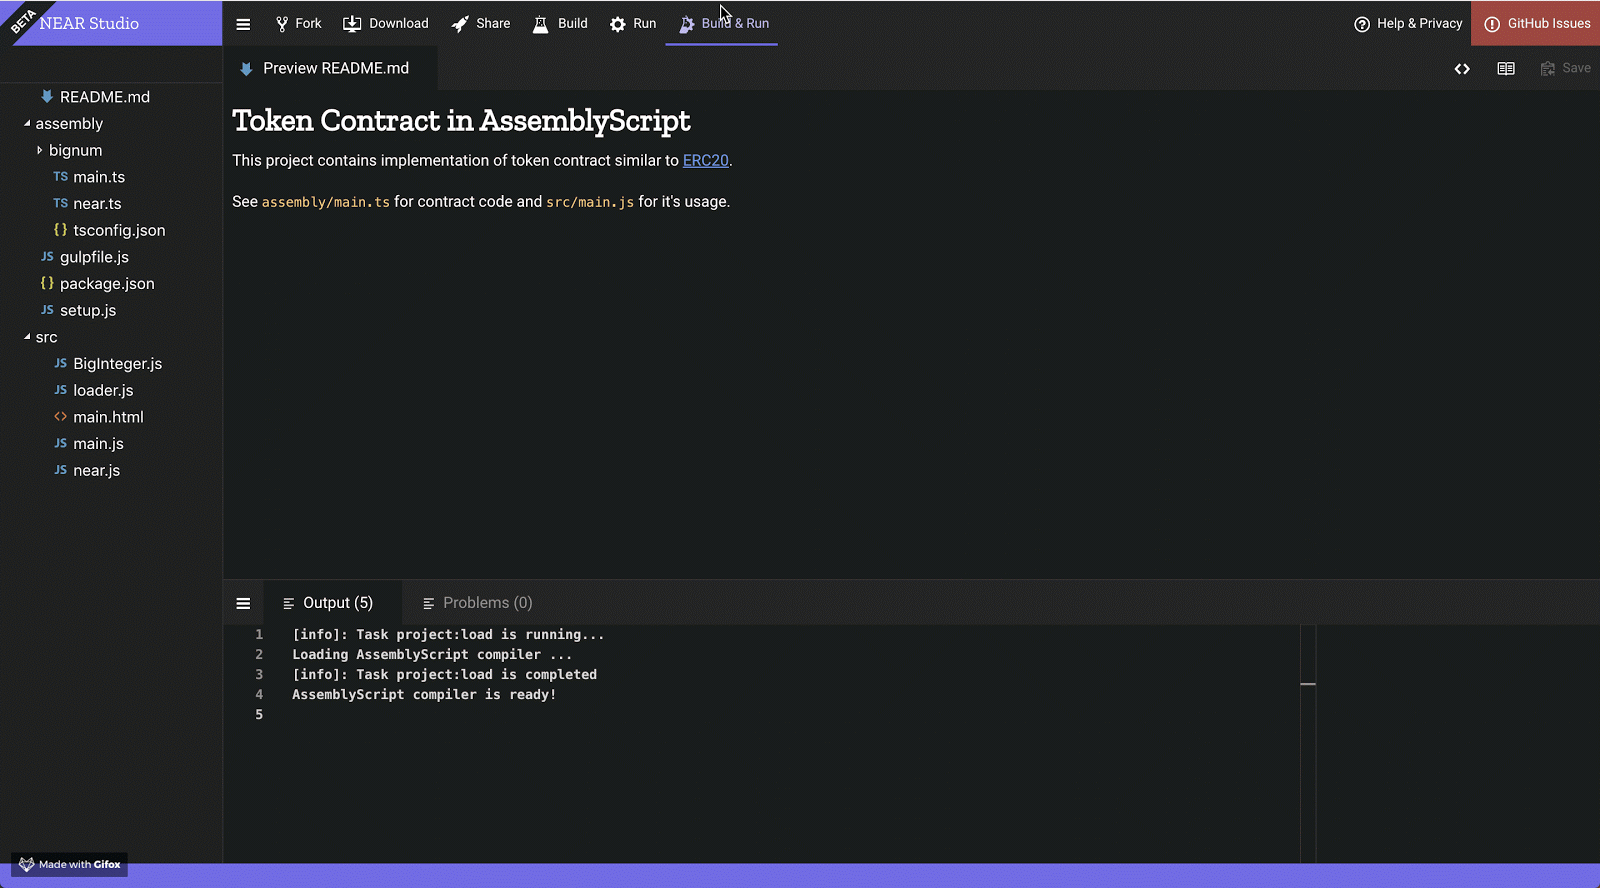This screenshot has width=1600, height=888.
Task: Follow the ERC20 link in README
Action: [706, 161]
